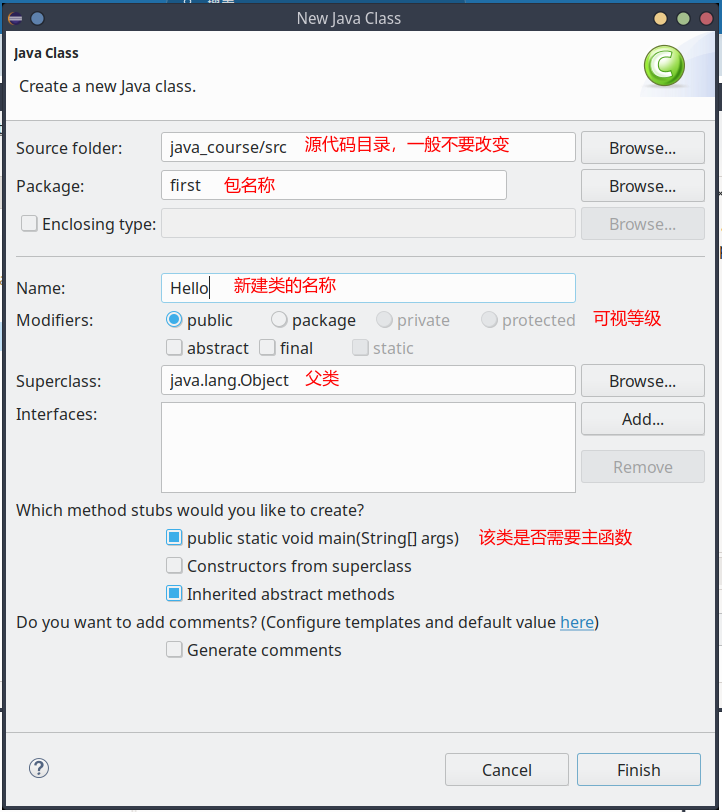This screenshot has height=812, width=722.
Task: Click Add... to add an interface
Action: click(642, 419)
